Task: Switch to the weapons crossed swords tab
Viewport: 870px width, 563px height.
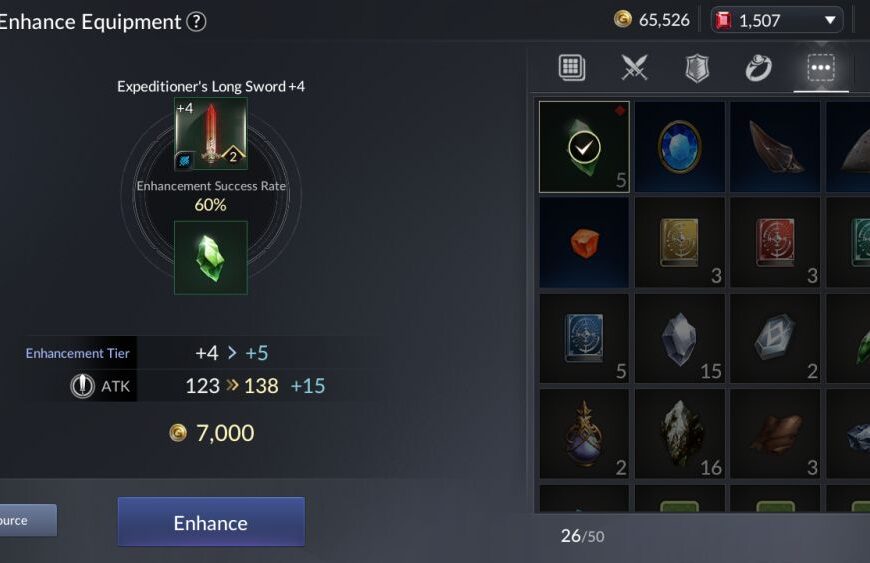Action: click(x=634, y=68)
